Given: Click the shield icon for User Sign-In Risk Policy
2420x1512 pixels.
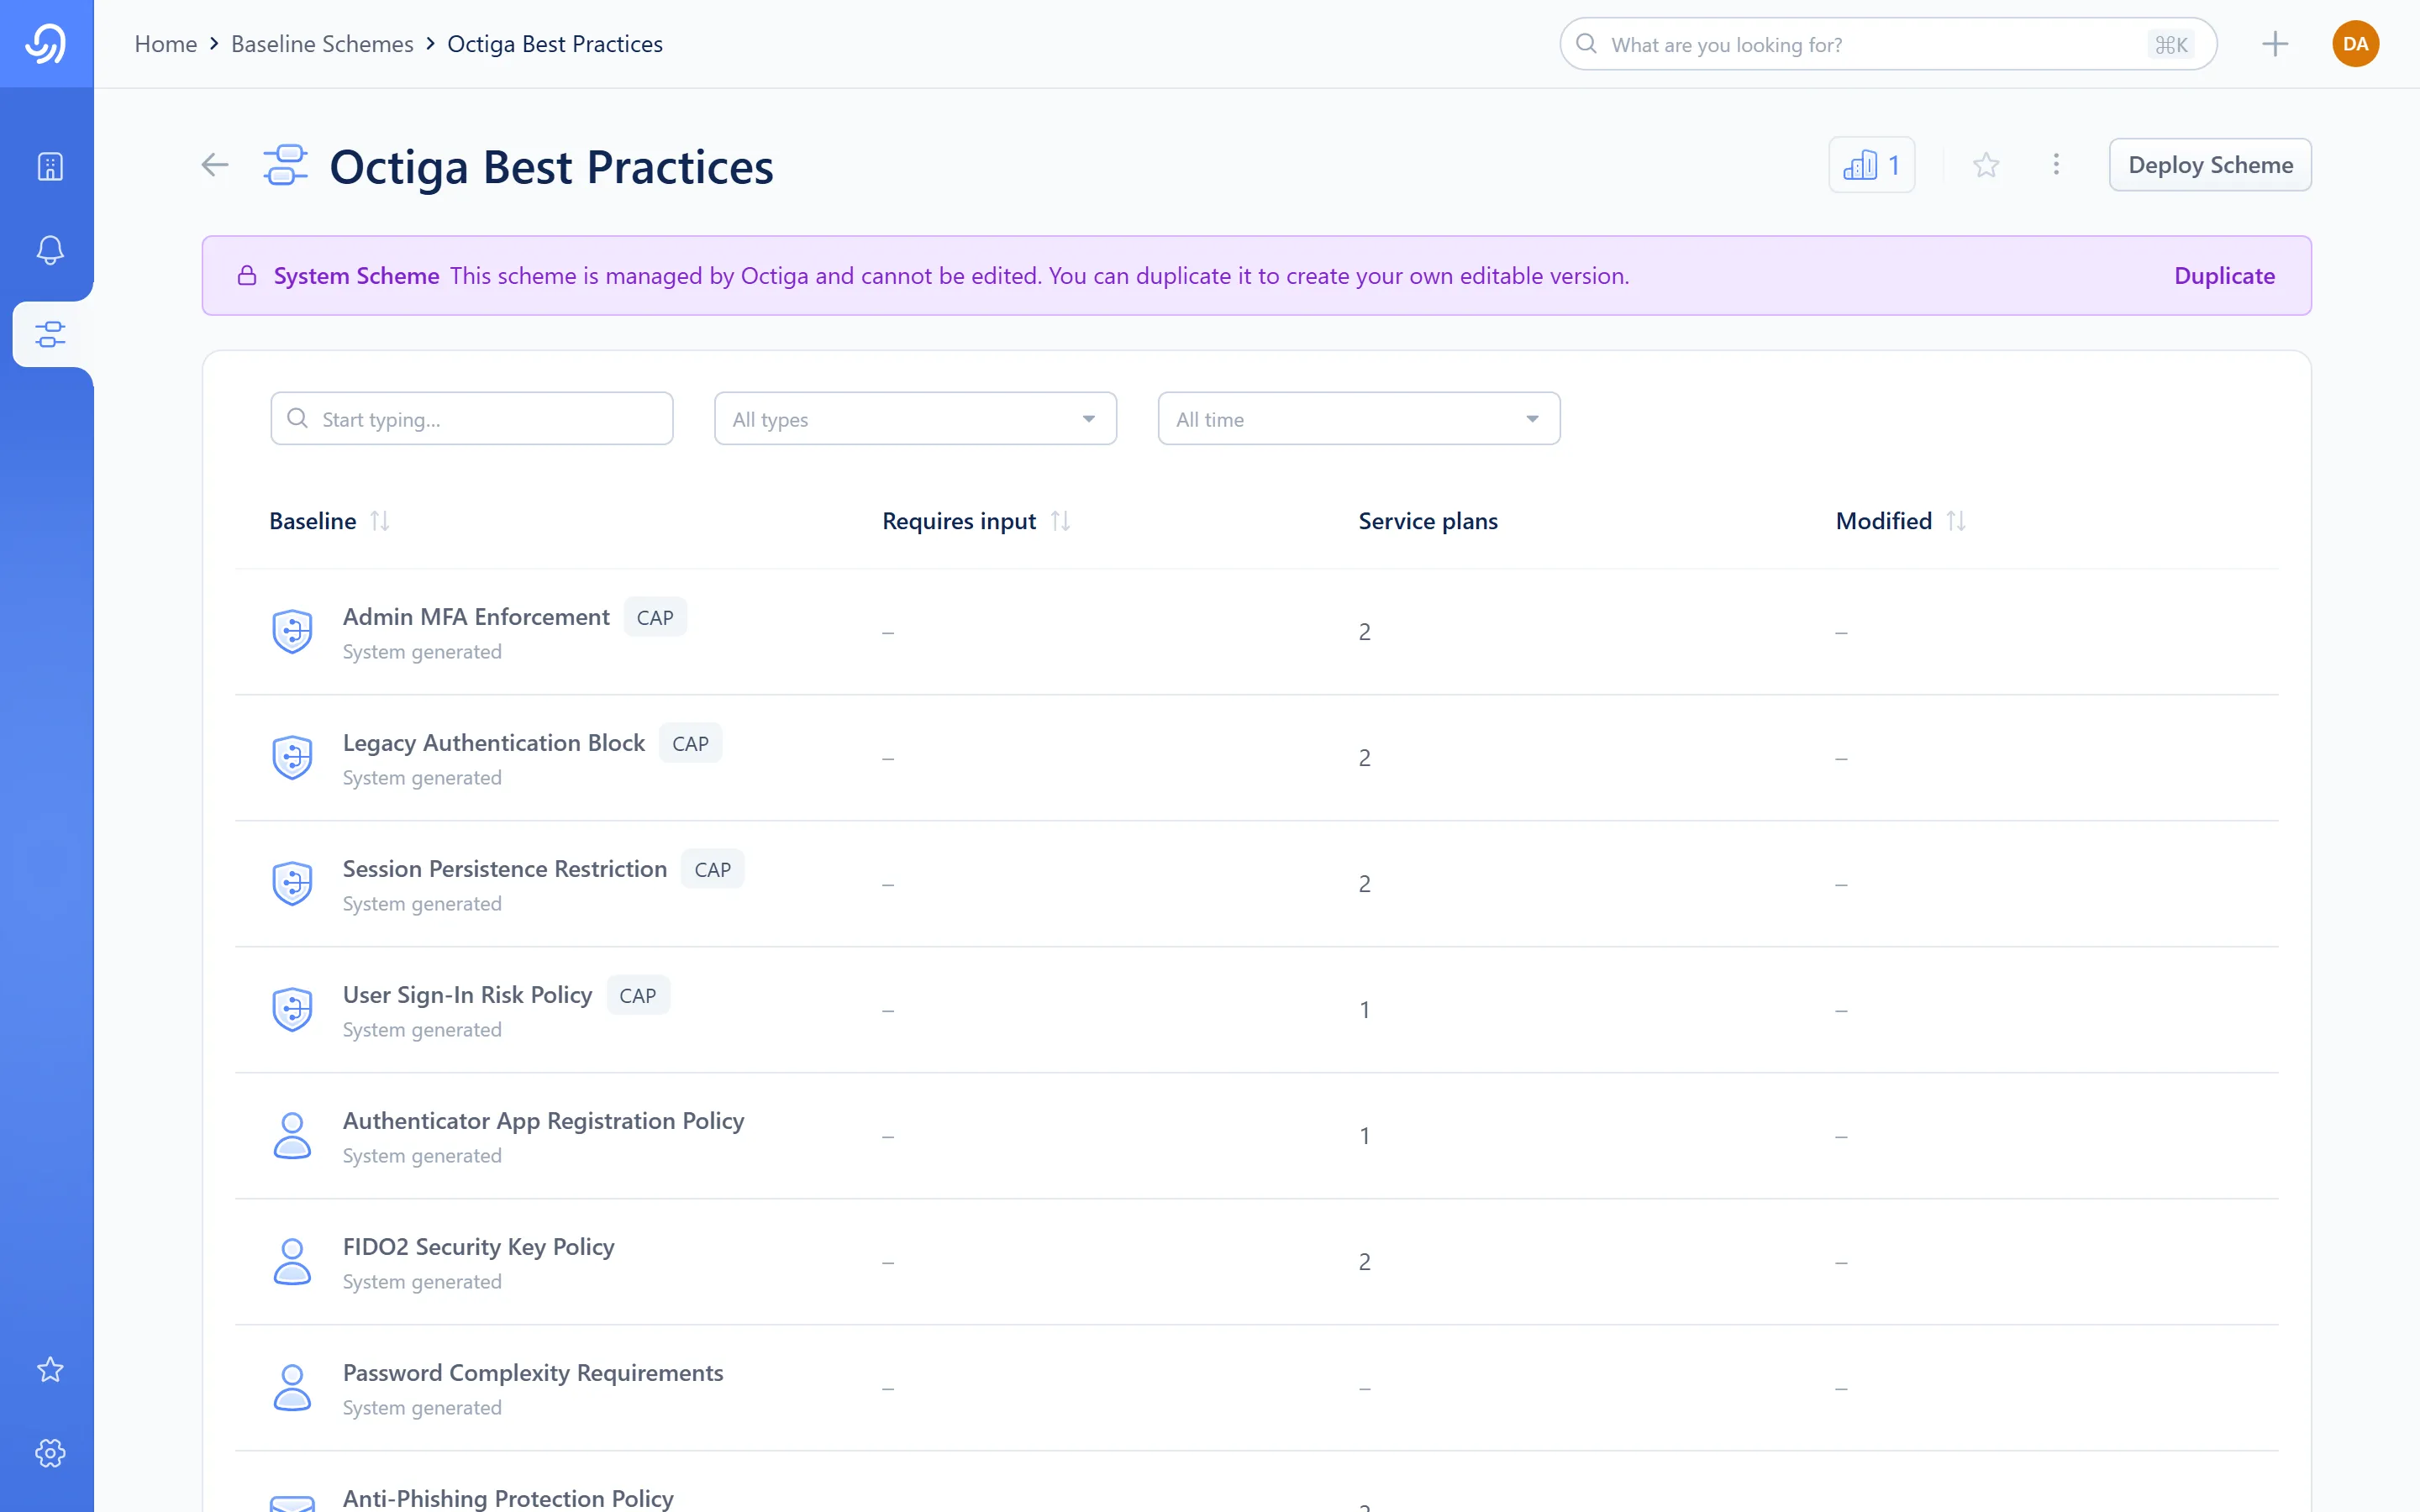Looking at the screenshot, I should 292,1010.
